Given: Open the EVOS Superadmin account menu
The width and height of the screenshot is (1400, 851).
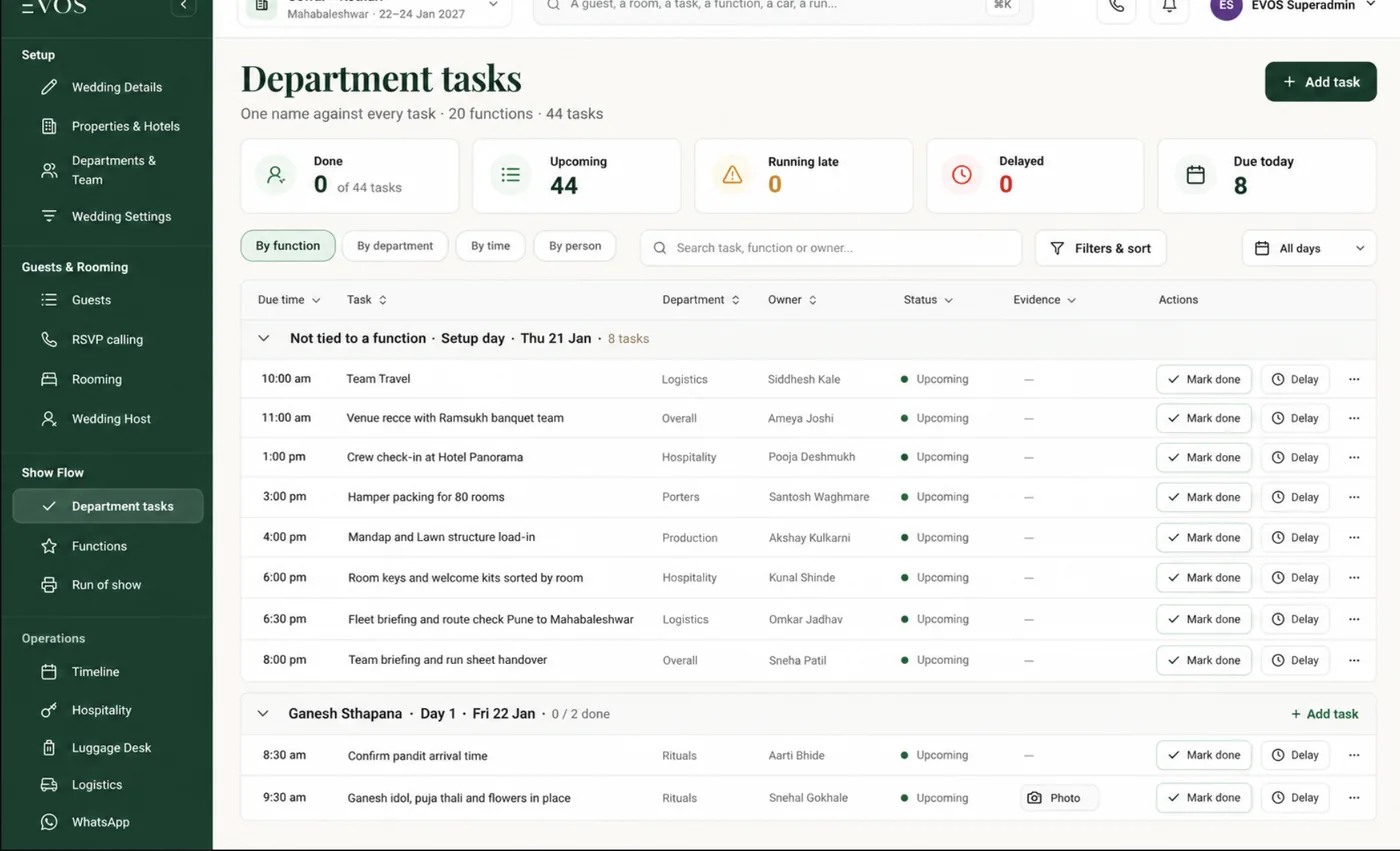Looking at the screenshot, I should click(x=1294, y=6).
